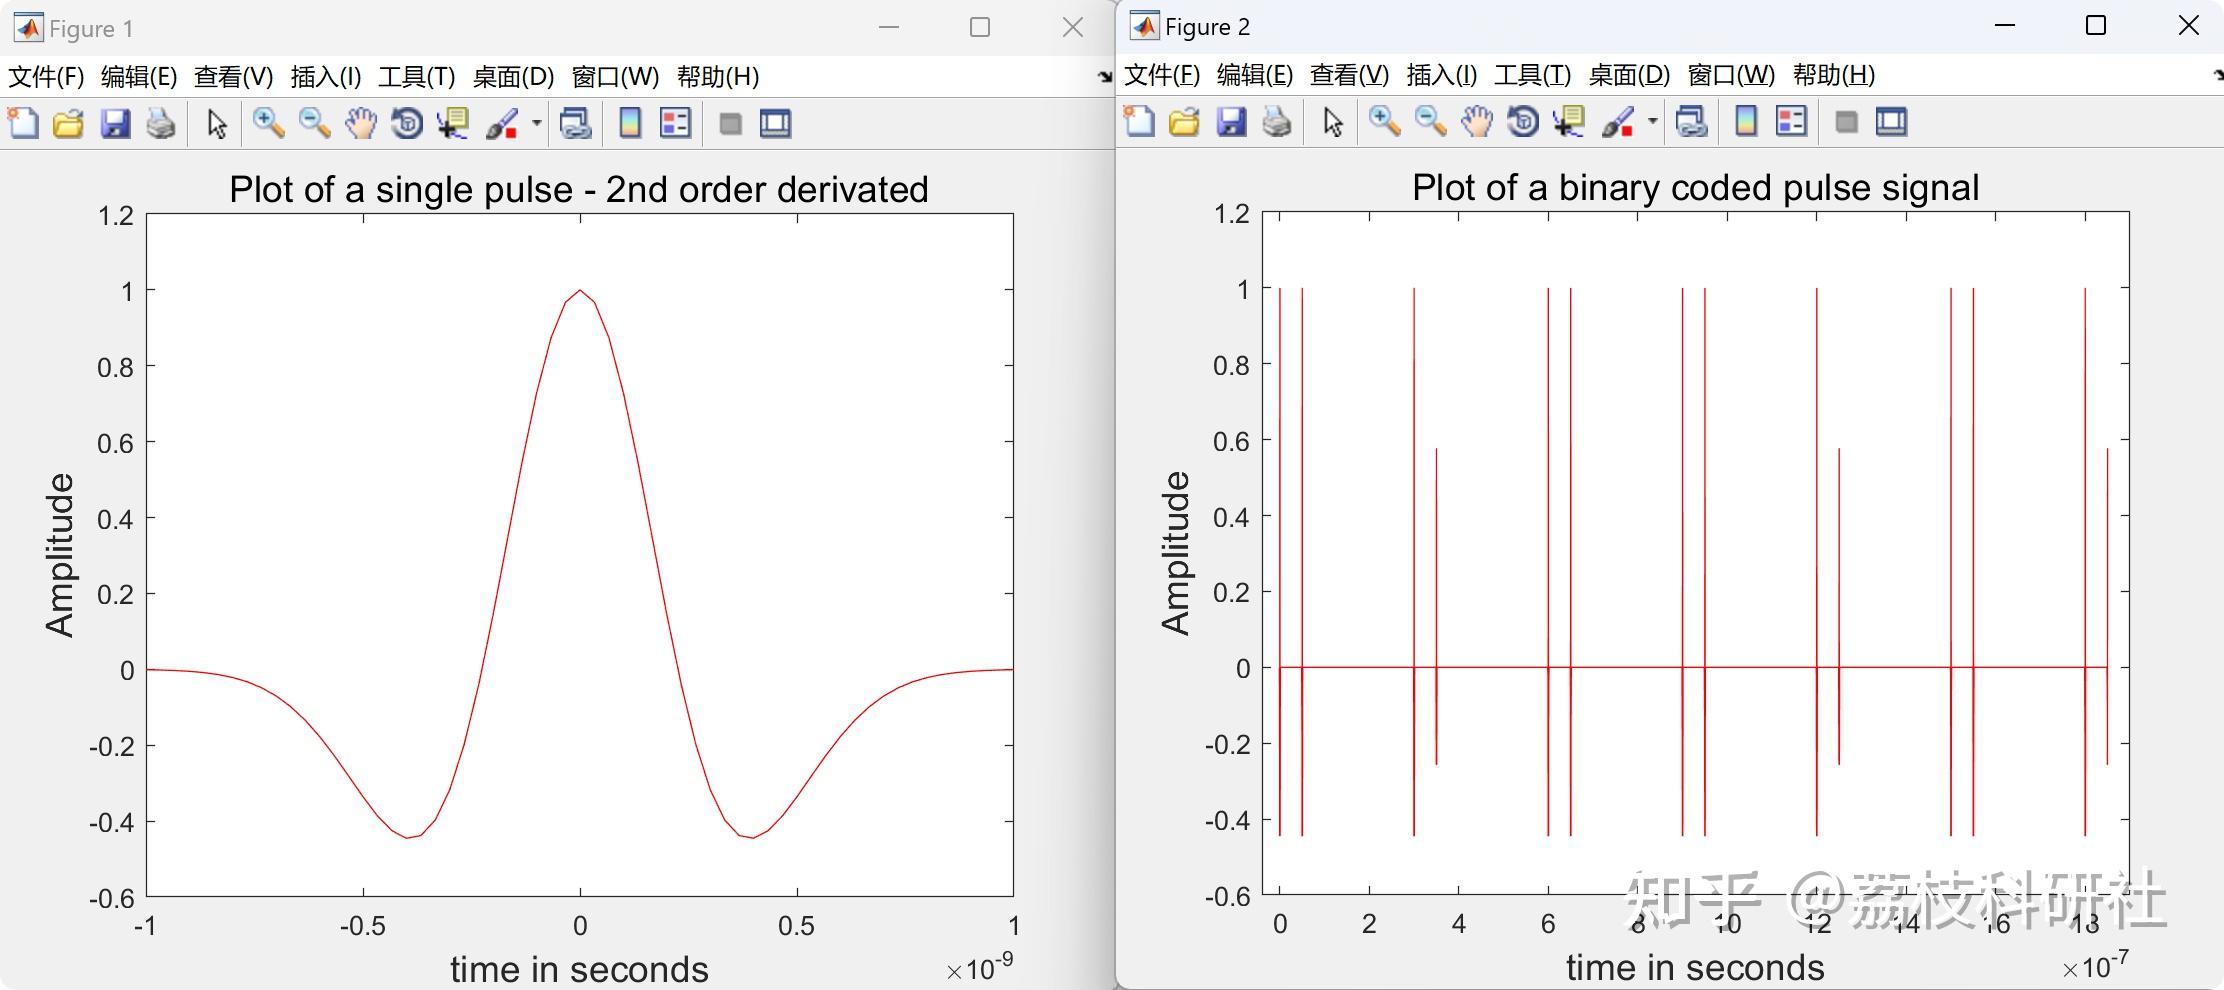Activate Zoom In tool in Figure 1
Screen dimensions: 2224x990
pos(268,123)
